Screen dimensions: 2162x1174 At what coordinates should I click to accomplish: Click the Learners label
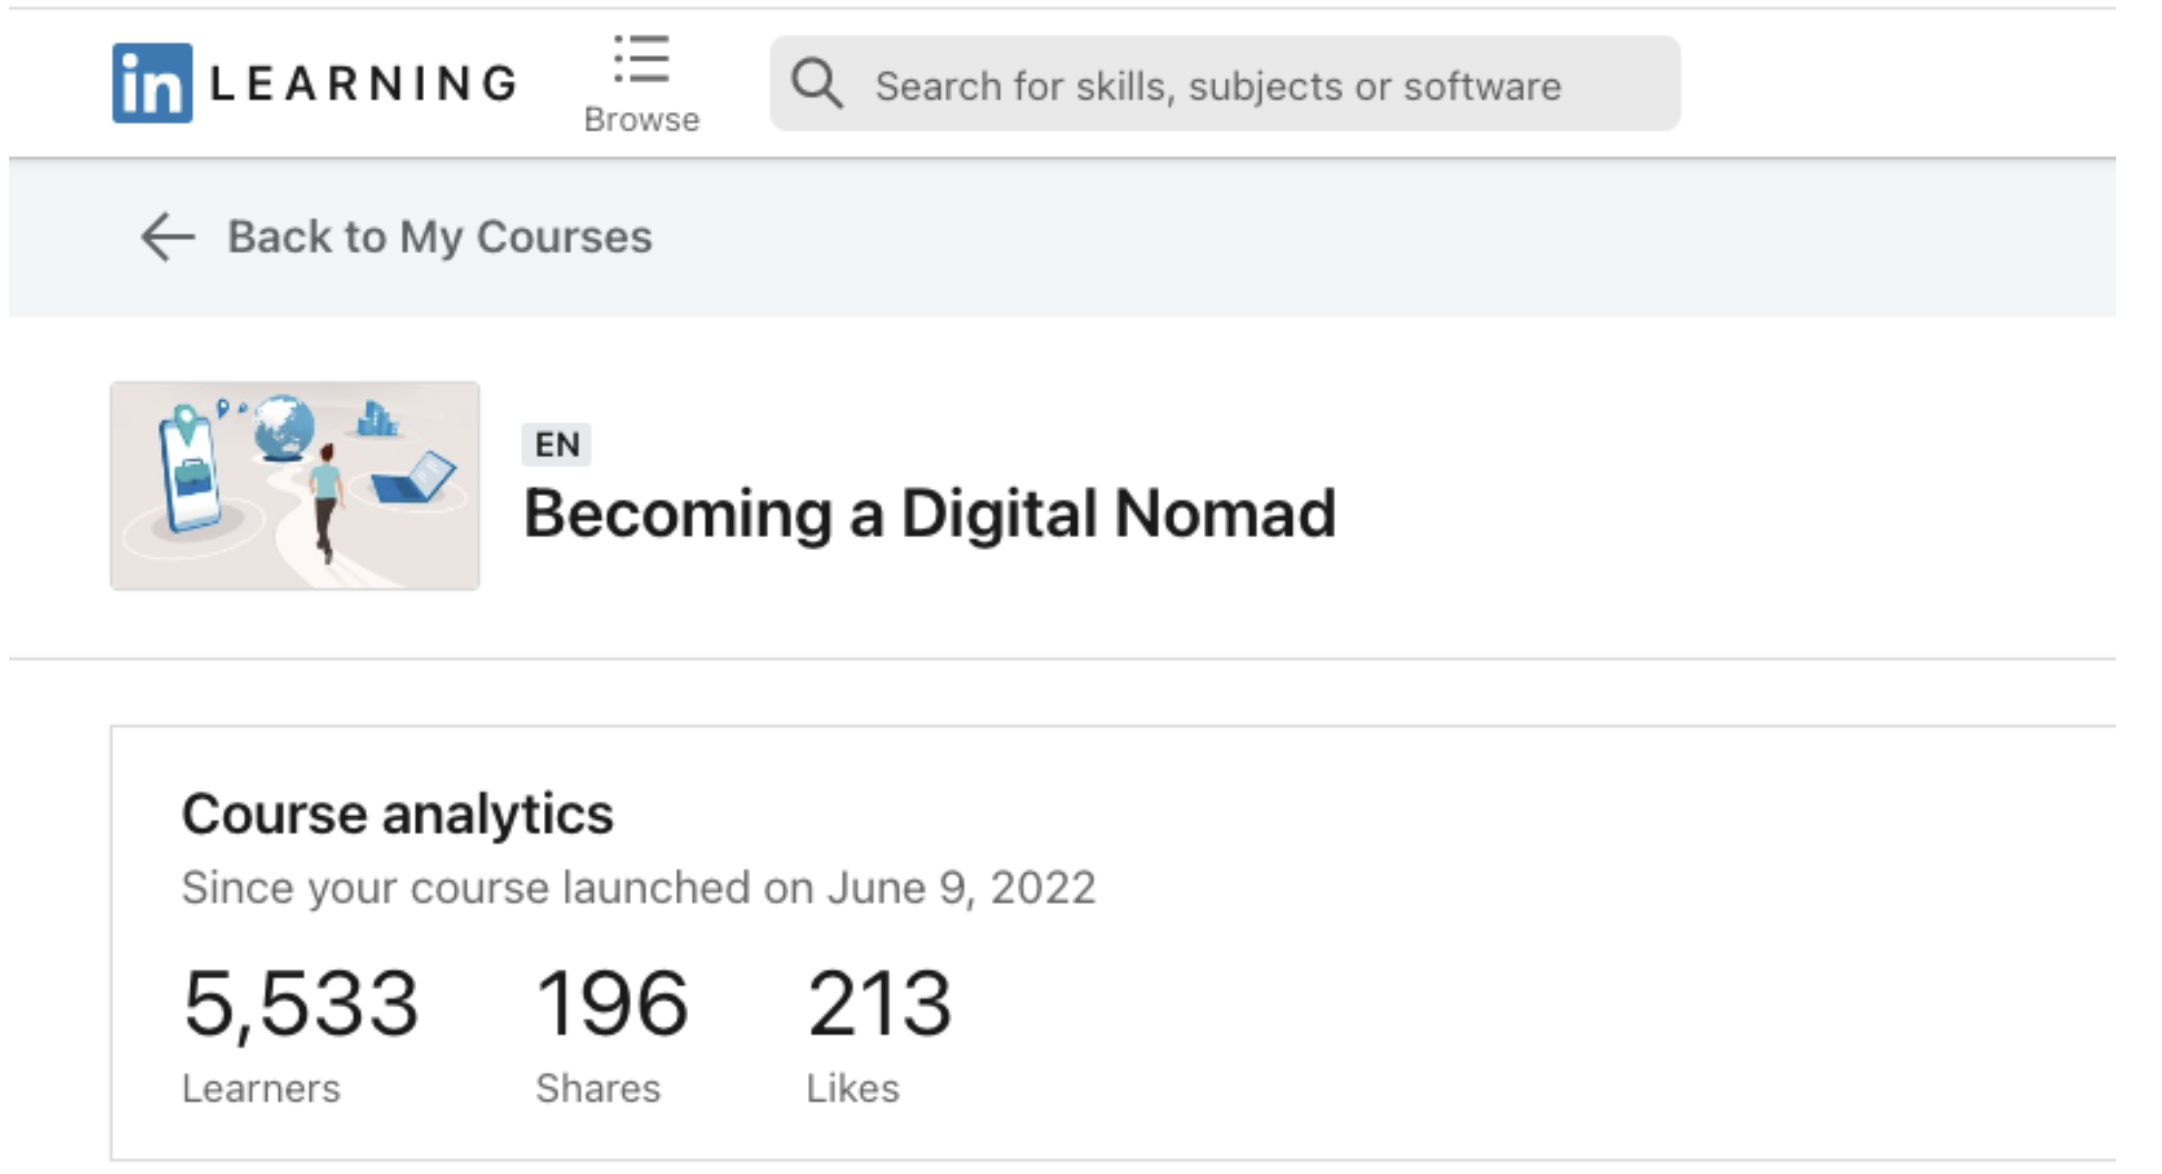tap(261, 1088)
